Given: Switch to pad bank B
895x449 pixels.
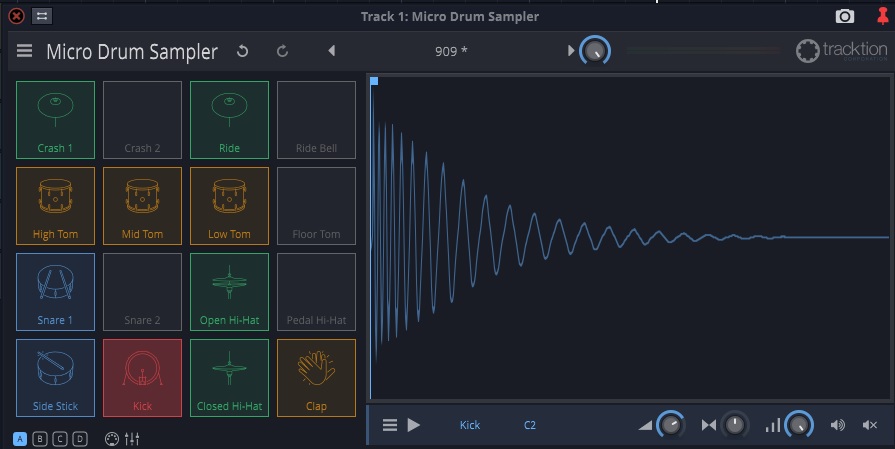Looking at the screenshot, I should coord(40,439).
